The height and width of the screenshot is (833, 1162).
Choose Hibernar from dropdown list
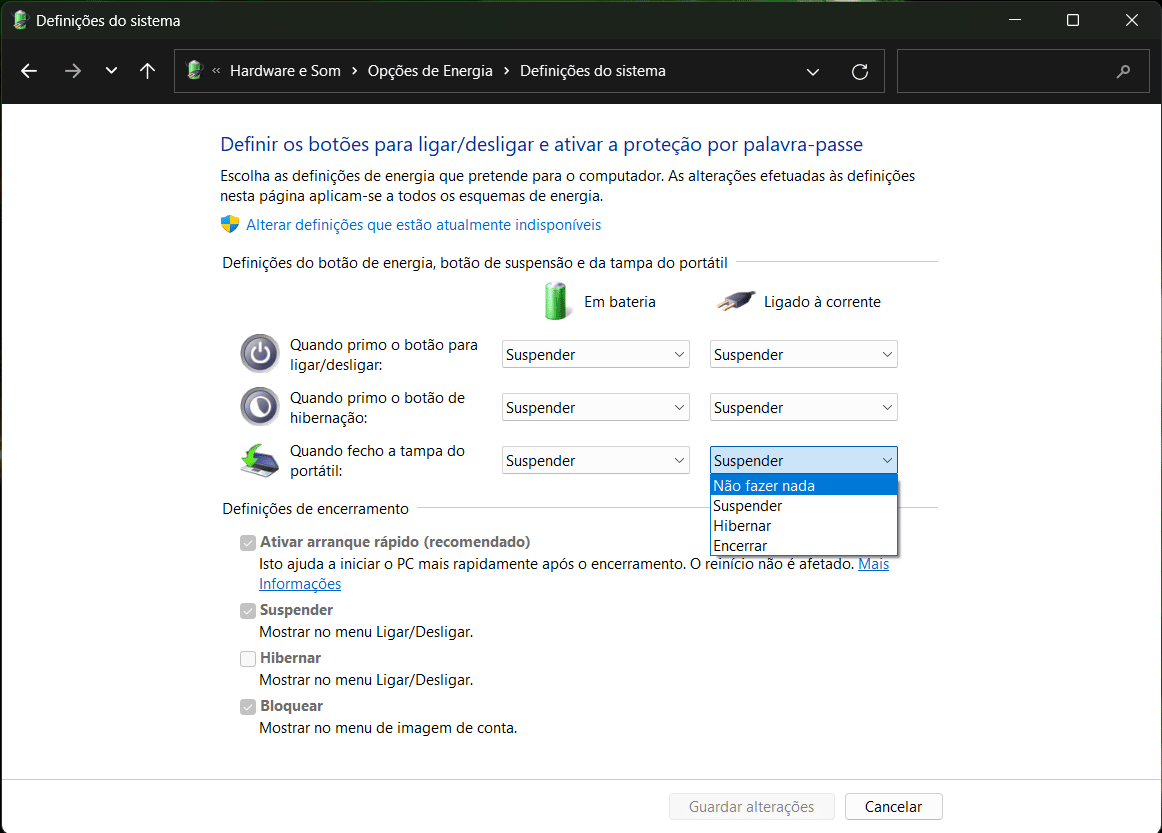tap(803, 525)
